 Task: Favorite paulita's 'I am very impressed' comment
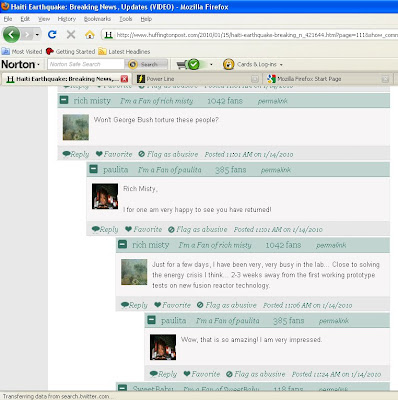pyautogui.click(x=202, y=374)
